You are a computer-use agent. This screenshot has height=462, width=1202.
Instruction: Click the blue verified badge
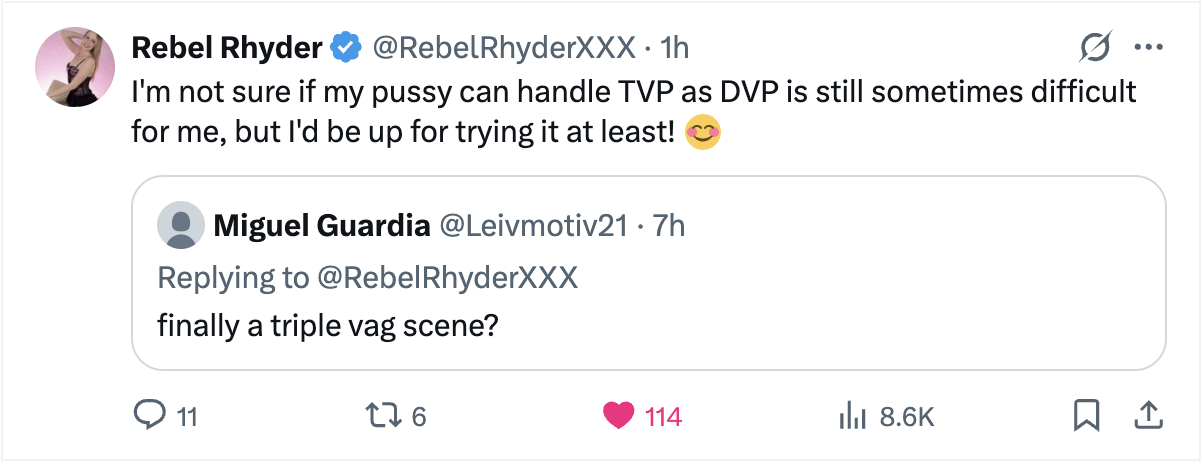click(x=347, y=47)
